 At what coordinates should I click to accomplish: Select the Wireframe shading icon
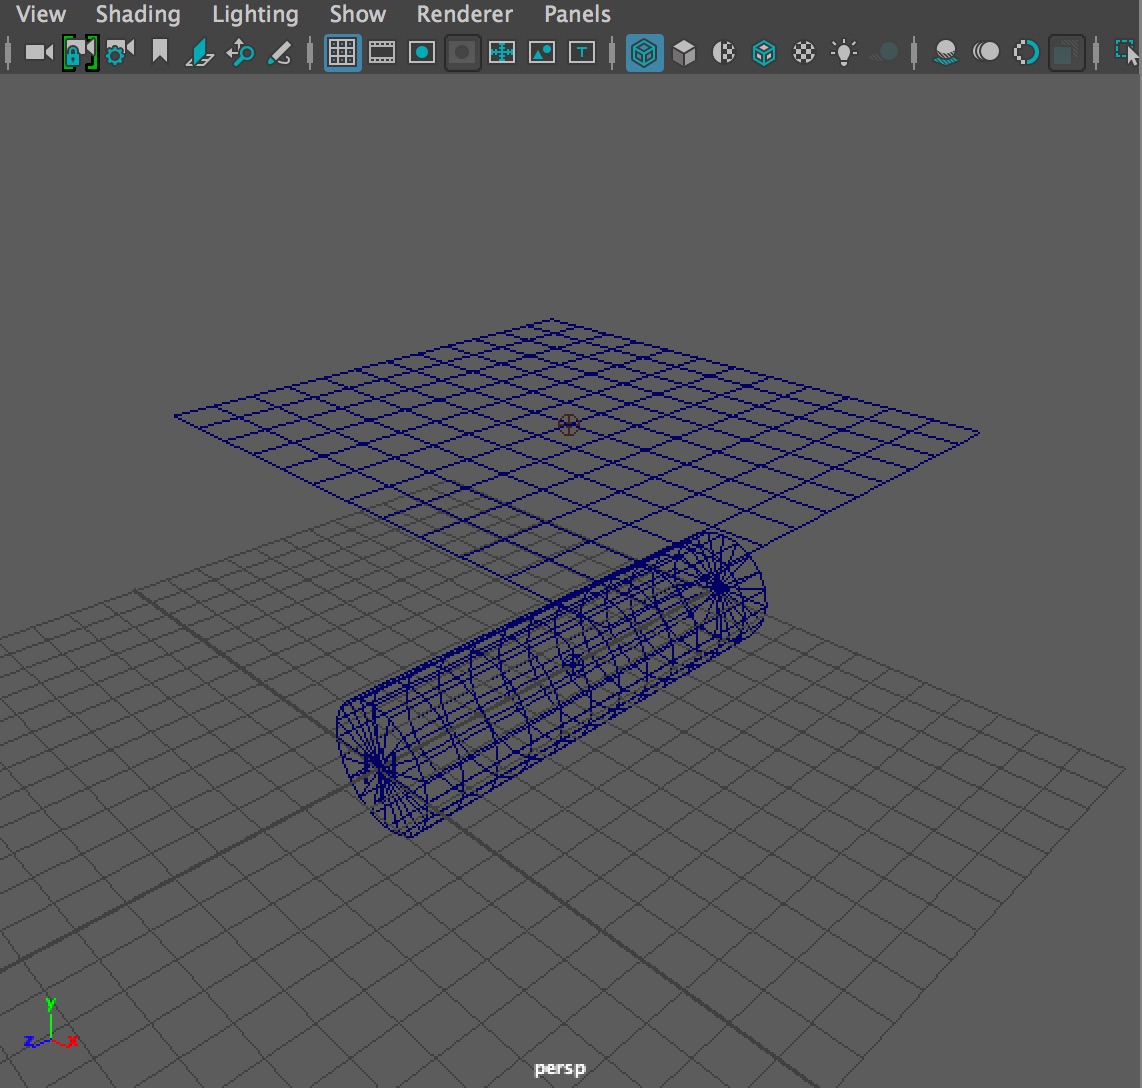(644, 52)
